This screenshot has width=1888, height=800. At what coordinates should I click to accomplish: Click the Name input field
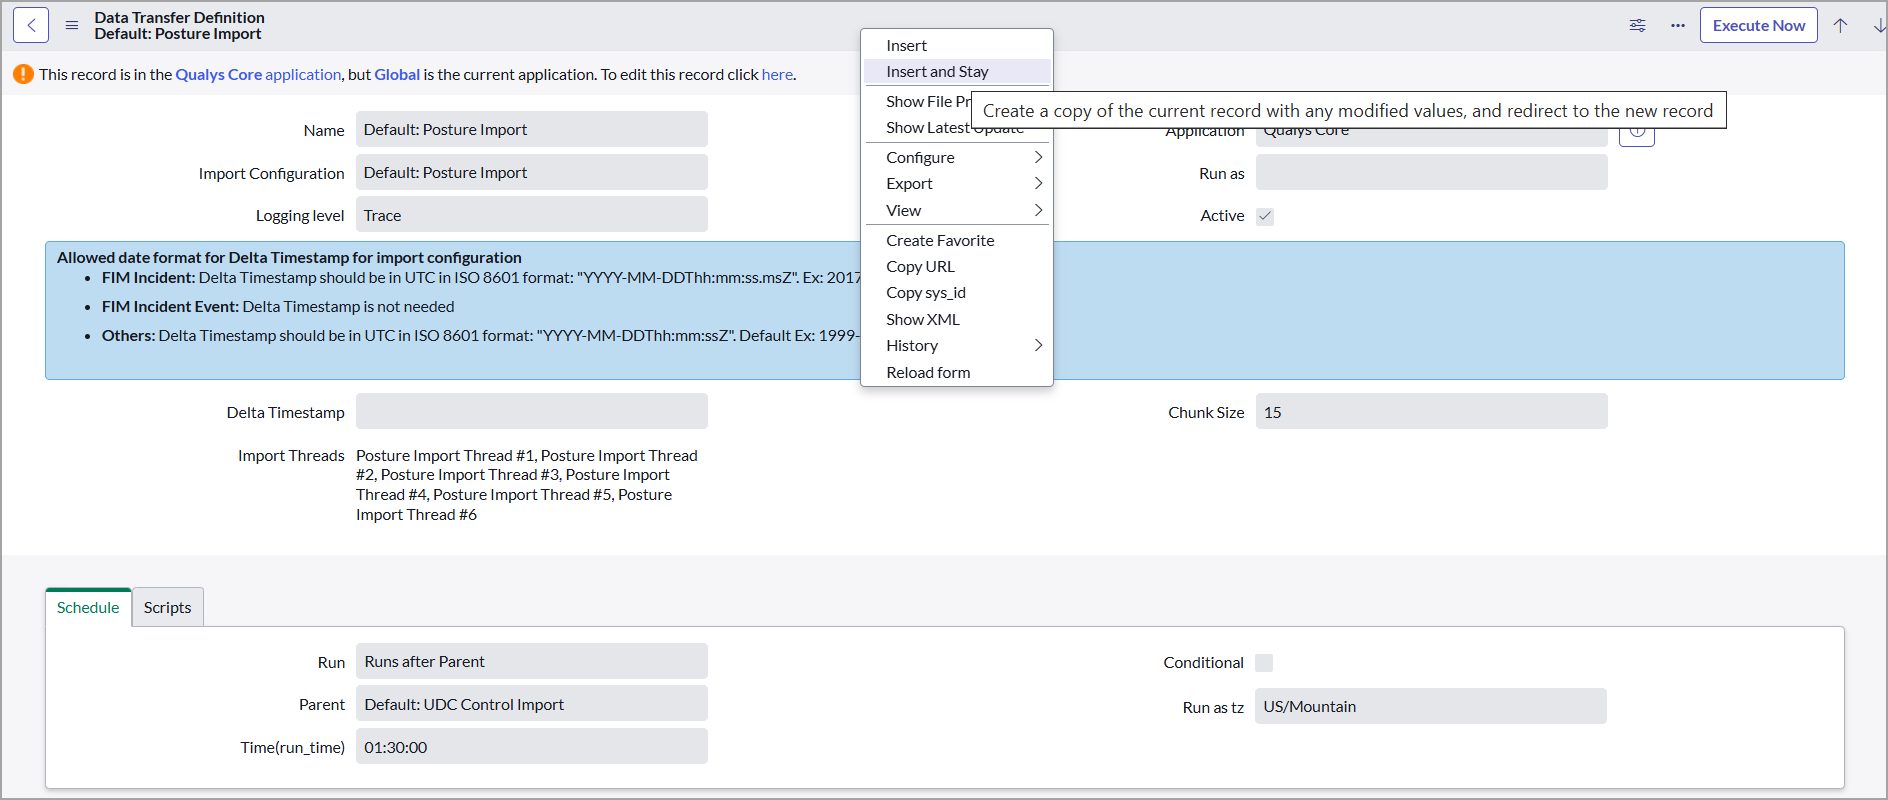532,129
